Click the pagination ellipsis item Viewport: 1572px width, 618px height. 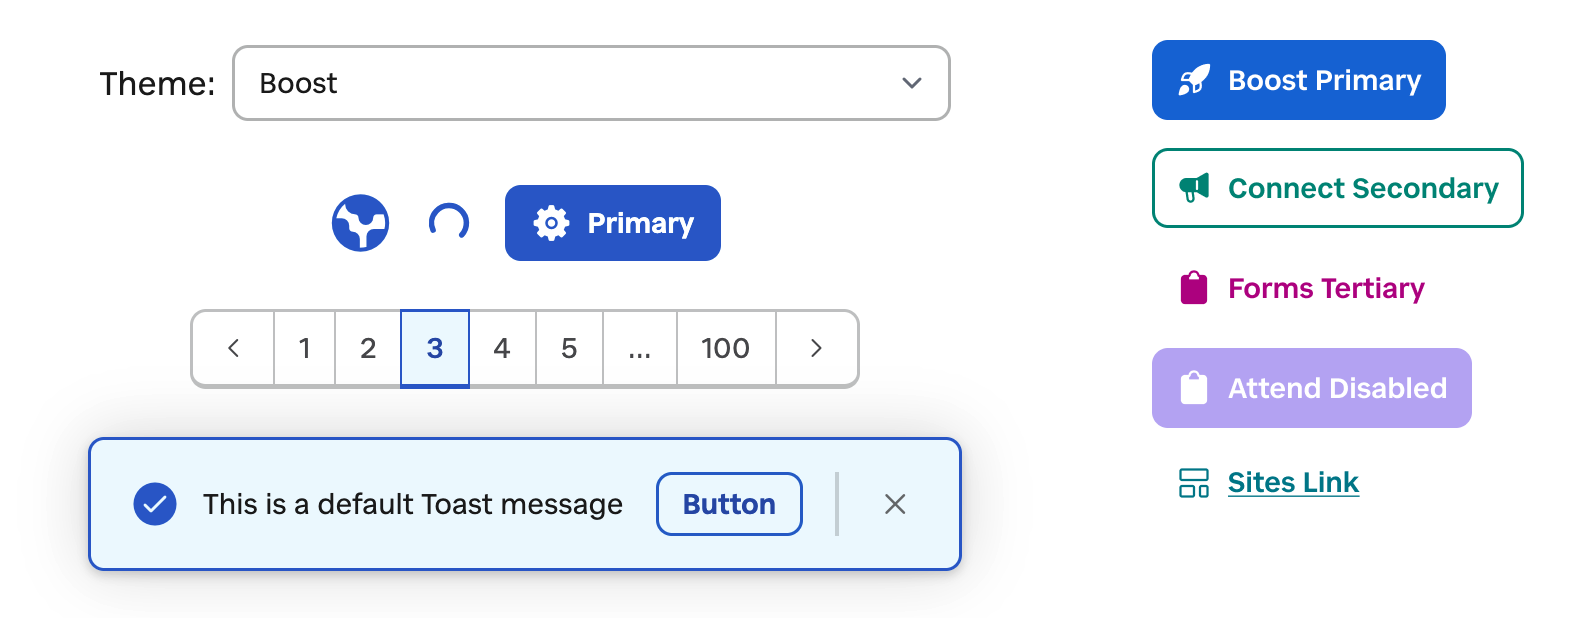pyautogui.click(x=640, y=348)
